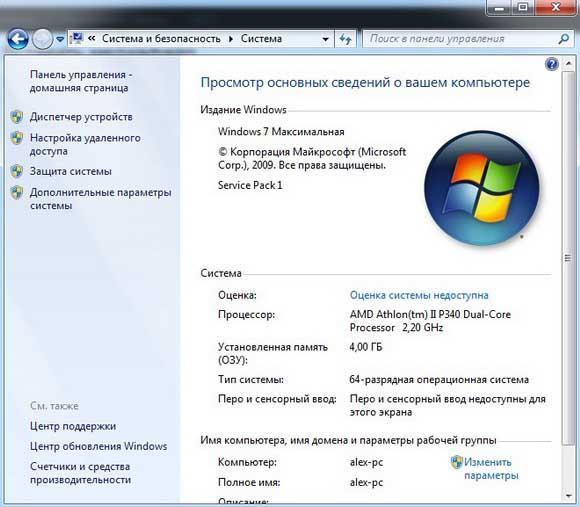Expand the arrow between Система и безопасность and Система
580x507 pixels.
point(231,39)
